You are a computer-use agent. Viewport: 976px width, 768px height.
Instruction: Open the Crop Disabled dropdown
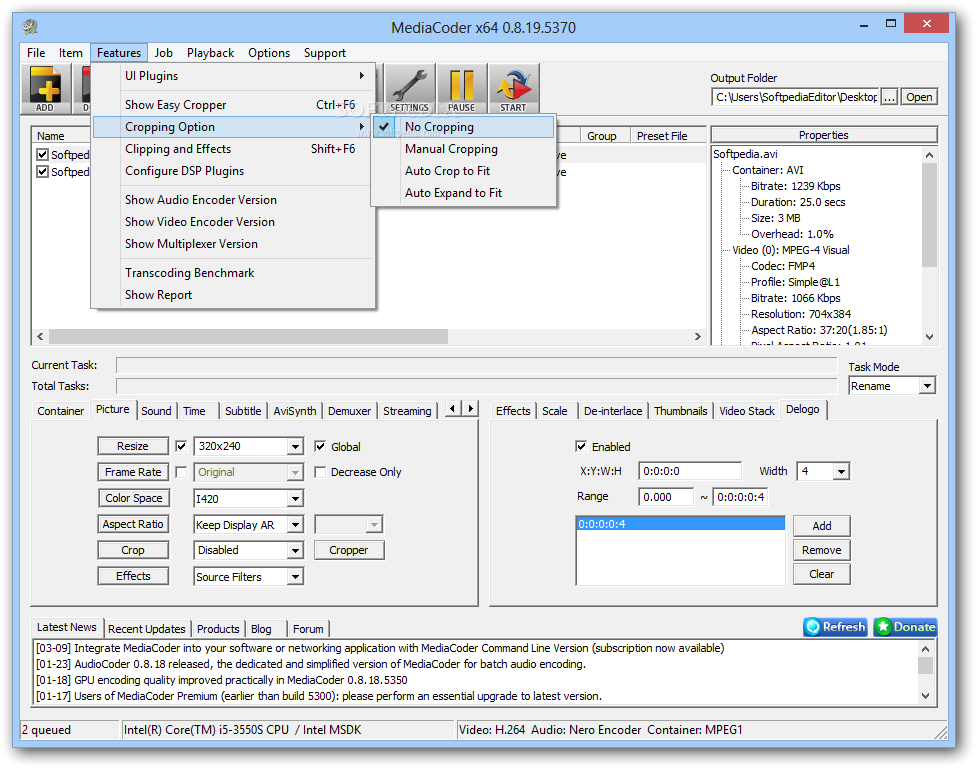[296, 550]
